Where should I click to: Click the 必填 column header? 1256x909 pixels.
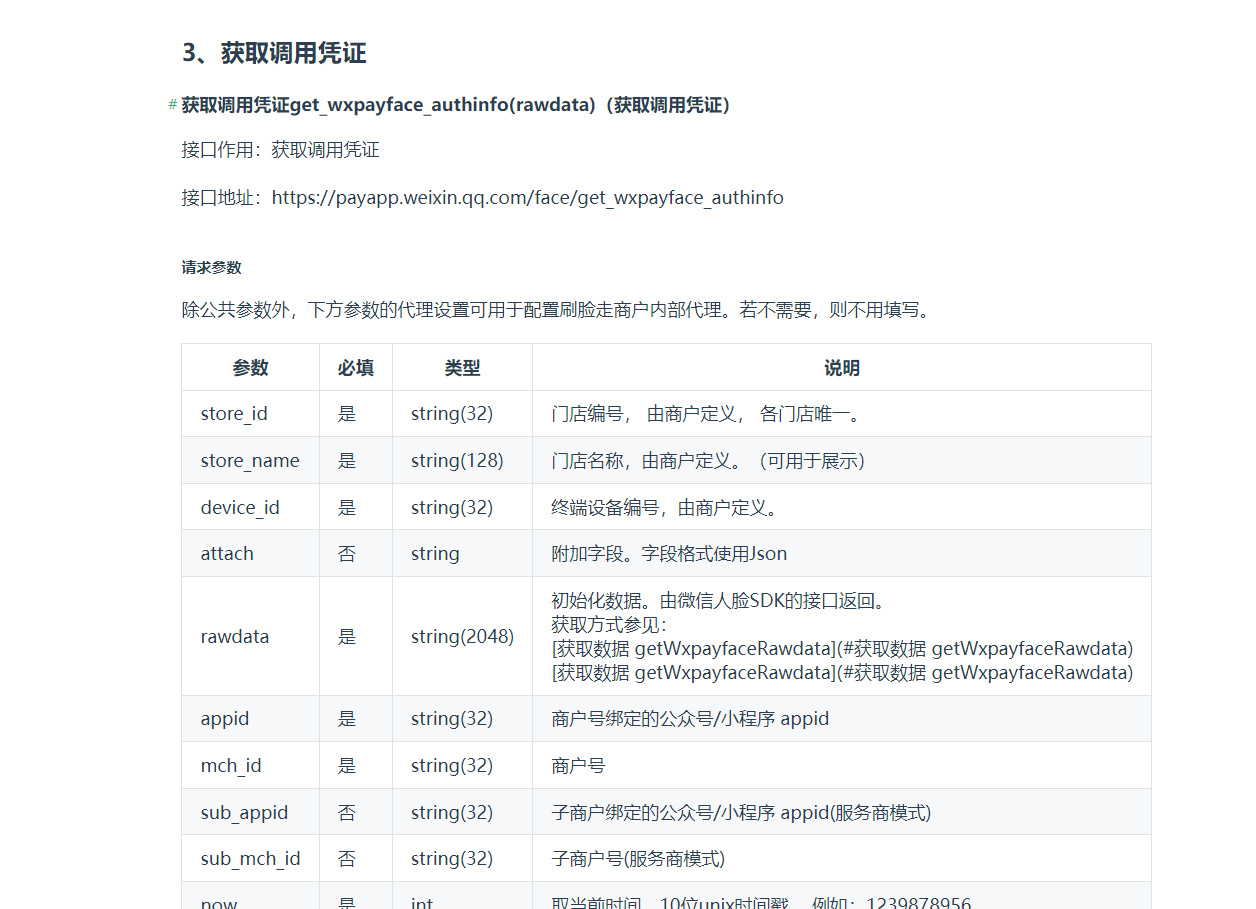[356, 368]
